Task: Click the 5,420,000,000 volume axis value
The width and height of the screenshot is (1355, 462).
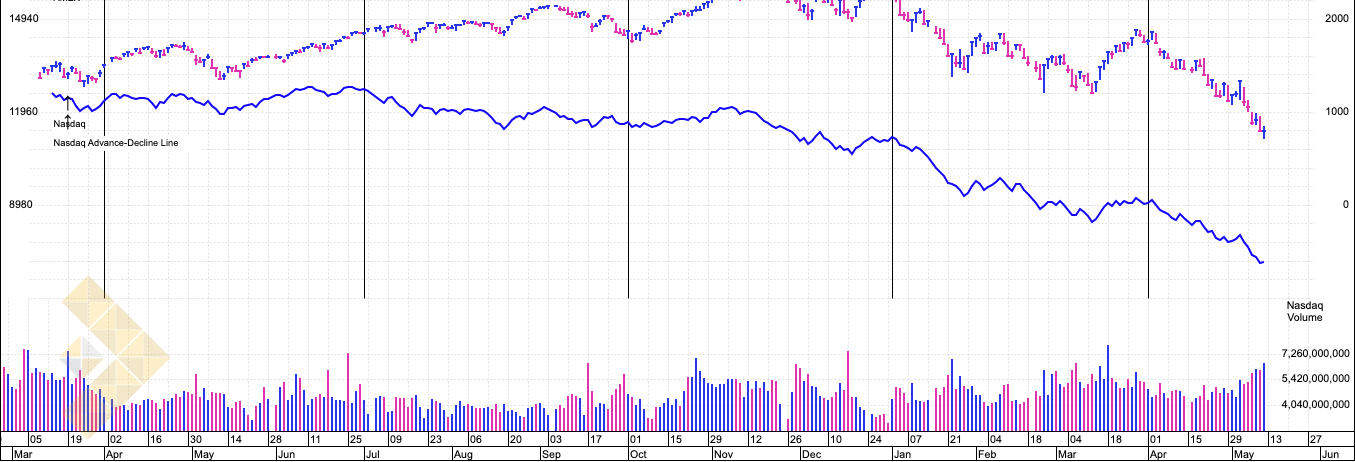Action: point(1316,380)
